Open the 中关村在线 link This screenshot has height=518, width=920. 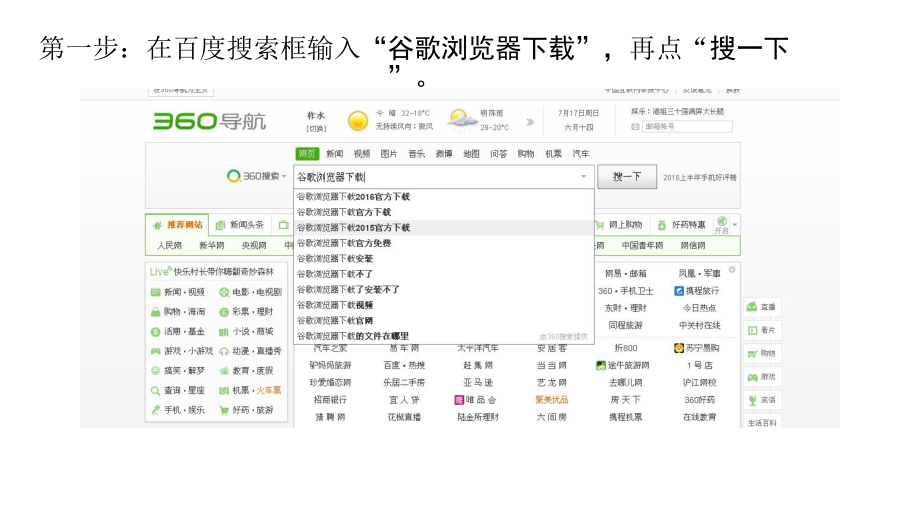coord(699,326)
